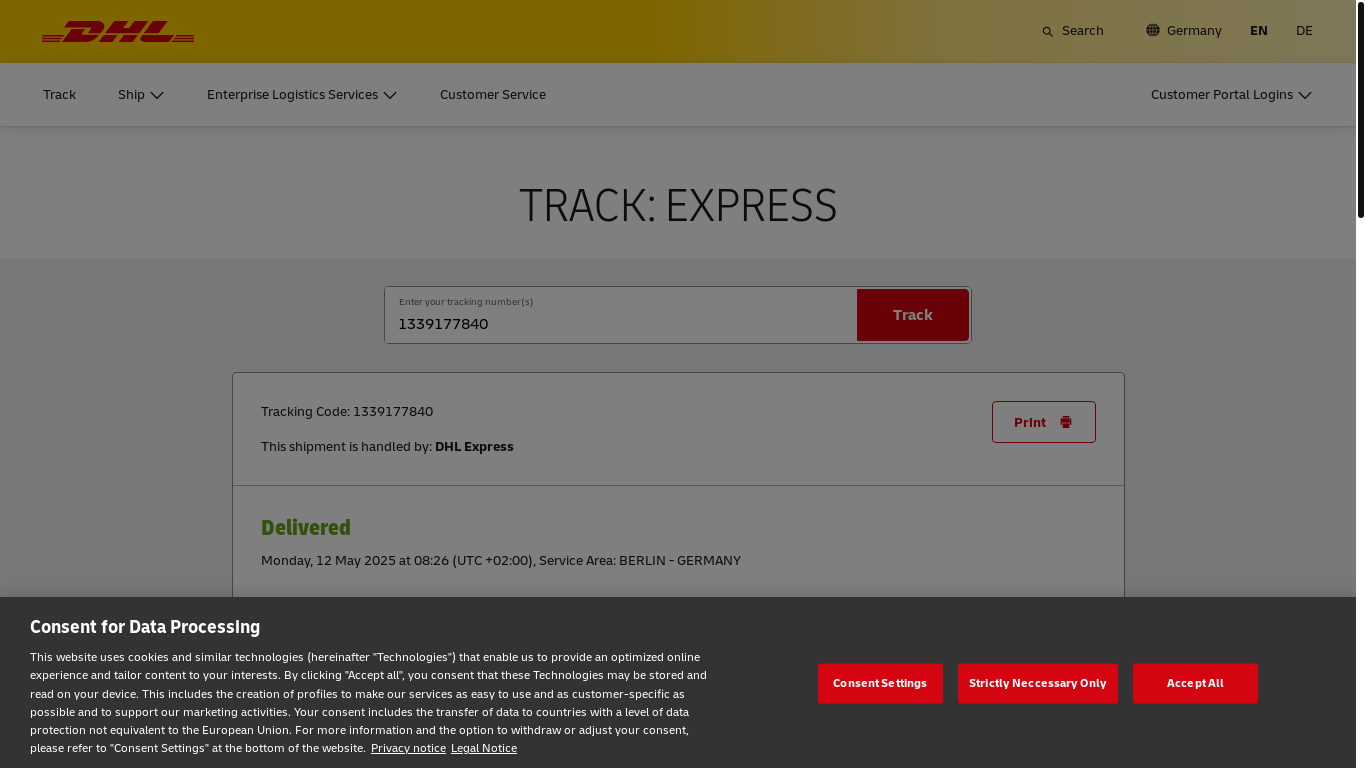Click the globe icon beside Germany
Viewport: 1366px width, 768px height.
tap(1153, 30)
